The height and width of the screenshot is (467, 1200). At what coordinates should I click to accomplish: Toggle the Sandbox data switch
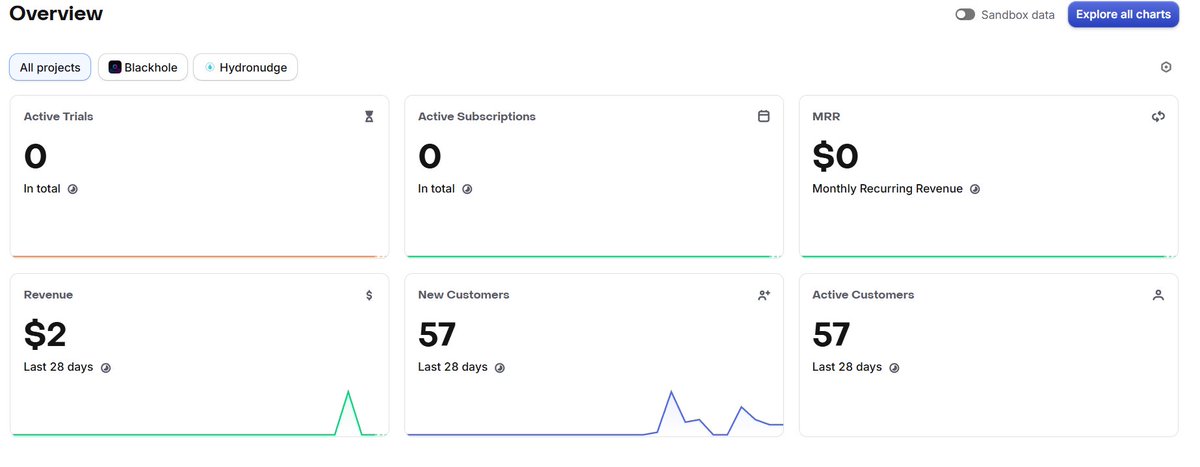click(x=965, y=15)
